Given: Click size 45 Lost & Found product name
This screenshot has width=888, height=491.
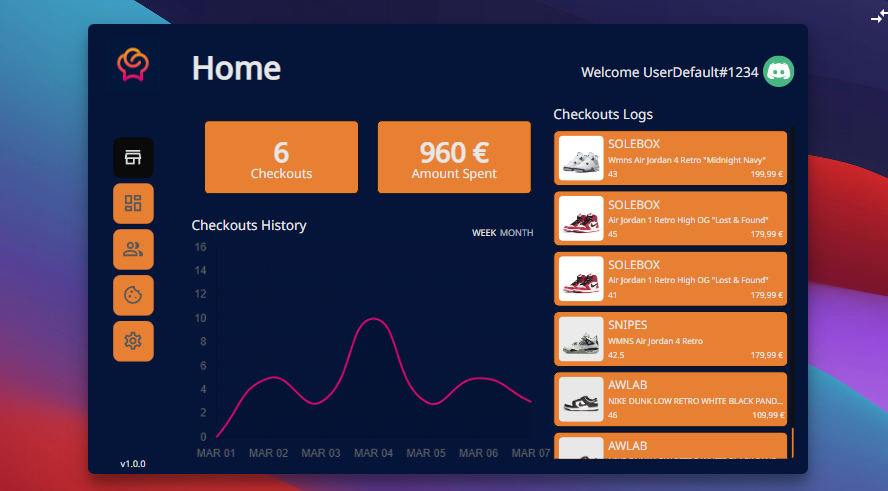Looking at the screenshot, I should (688, 220).
